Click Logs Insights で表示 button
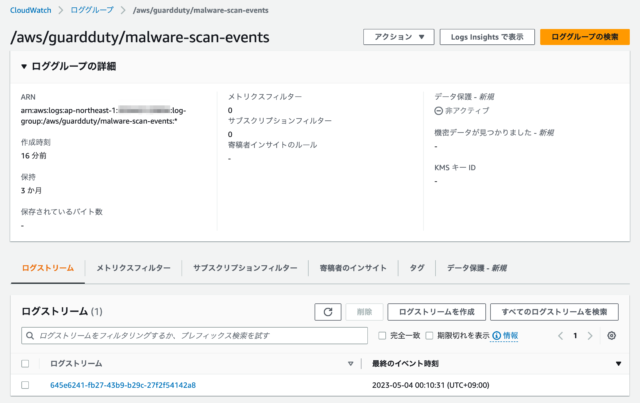Viewport: 640px width, 403px height. [x=487, y=37]
